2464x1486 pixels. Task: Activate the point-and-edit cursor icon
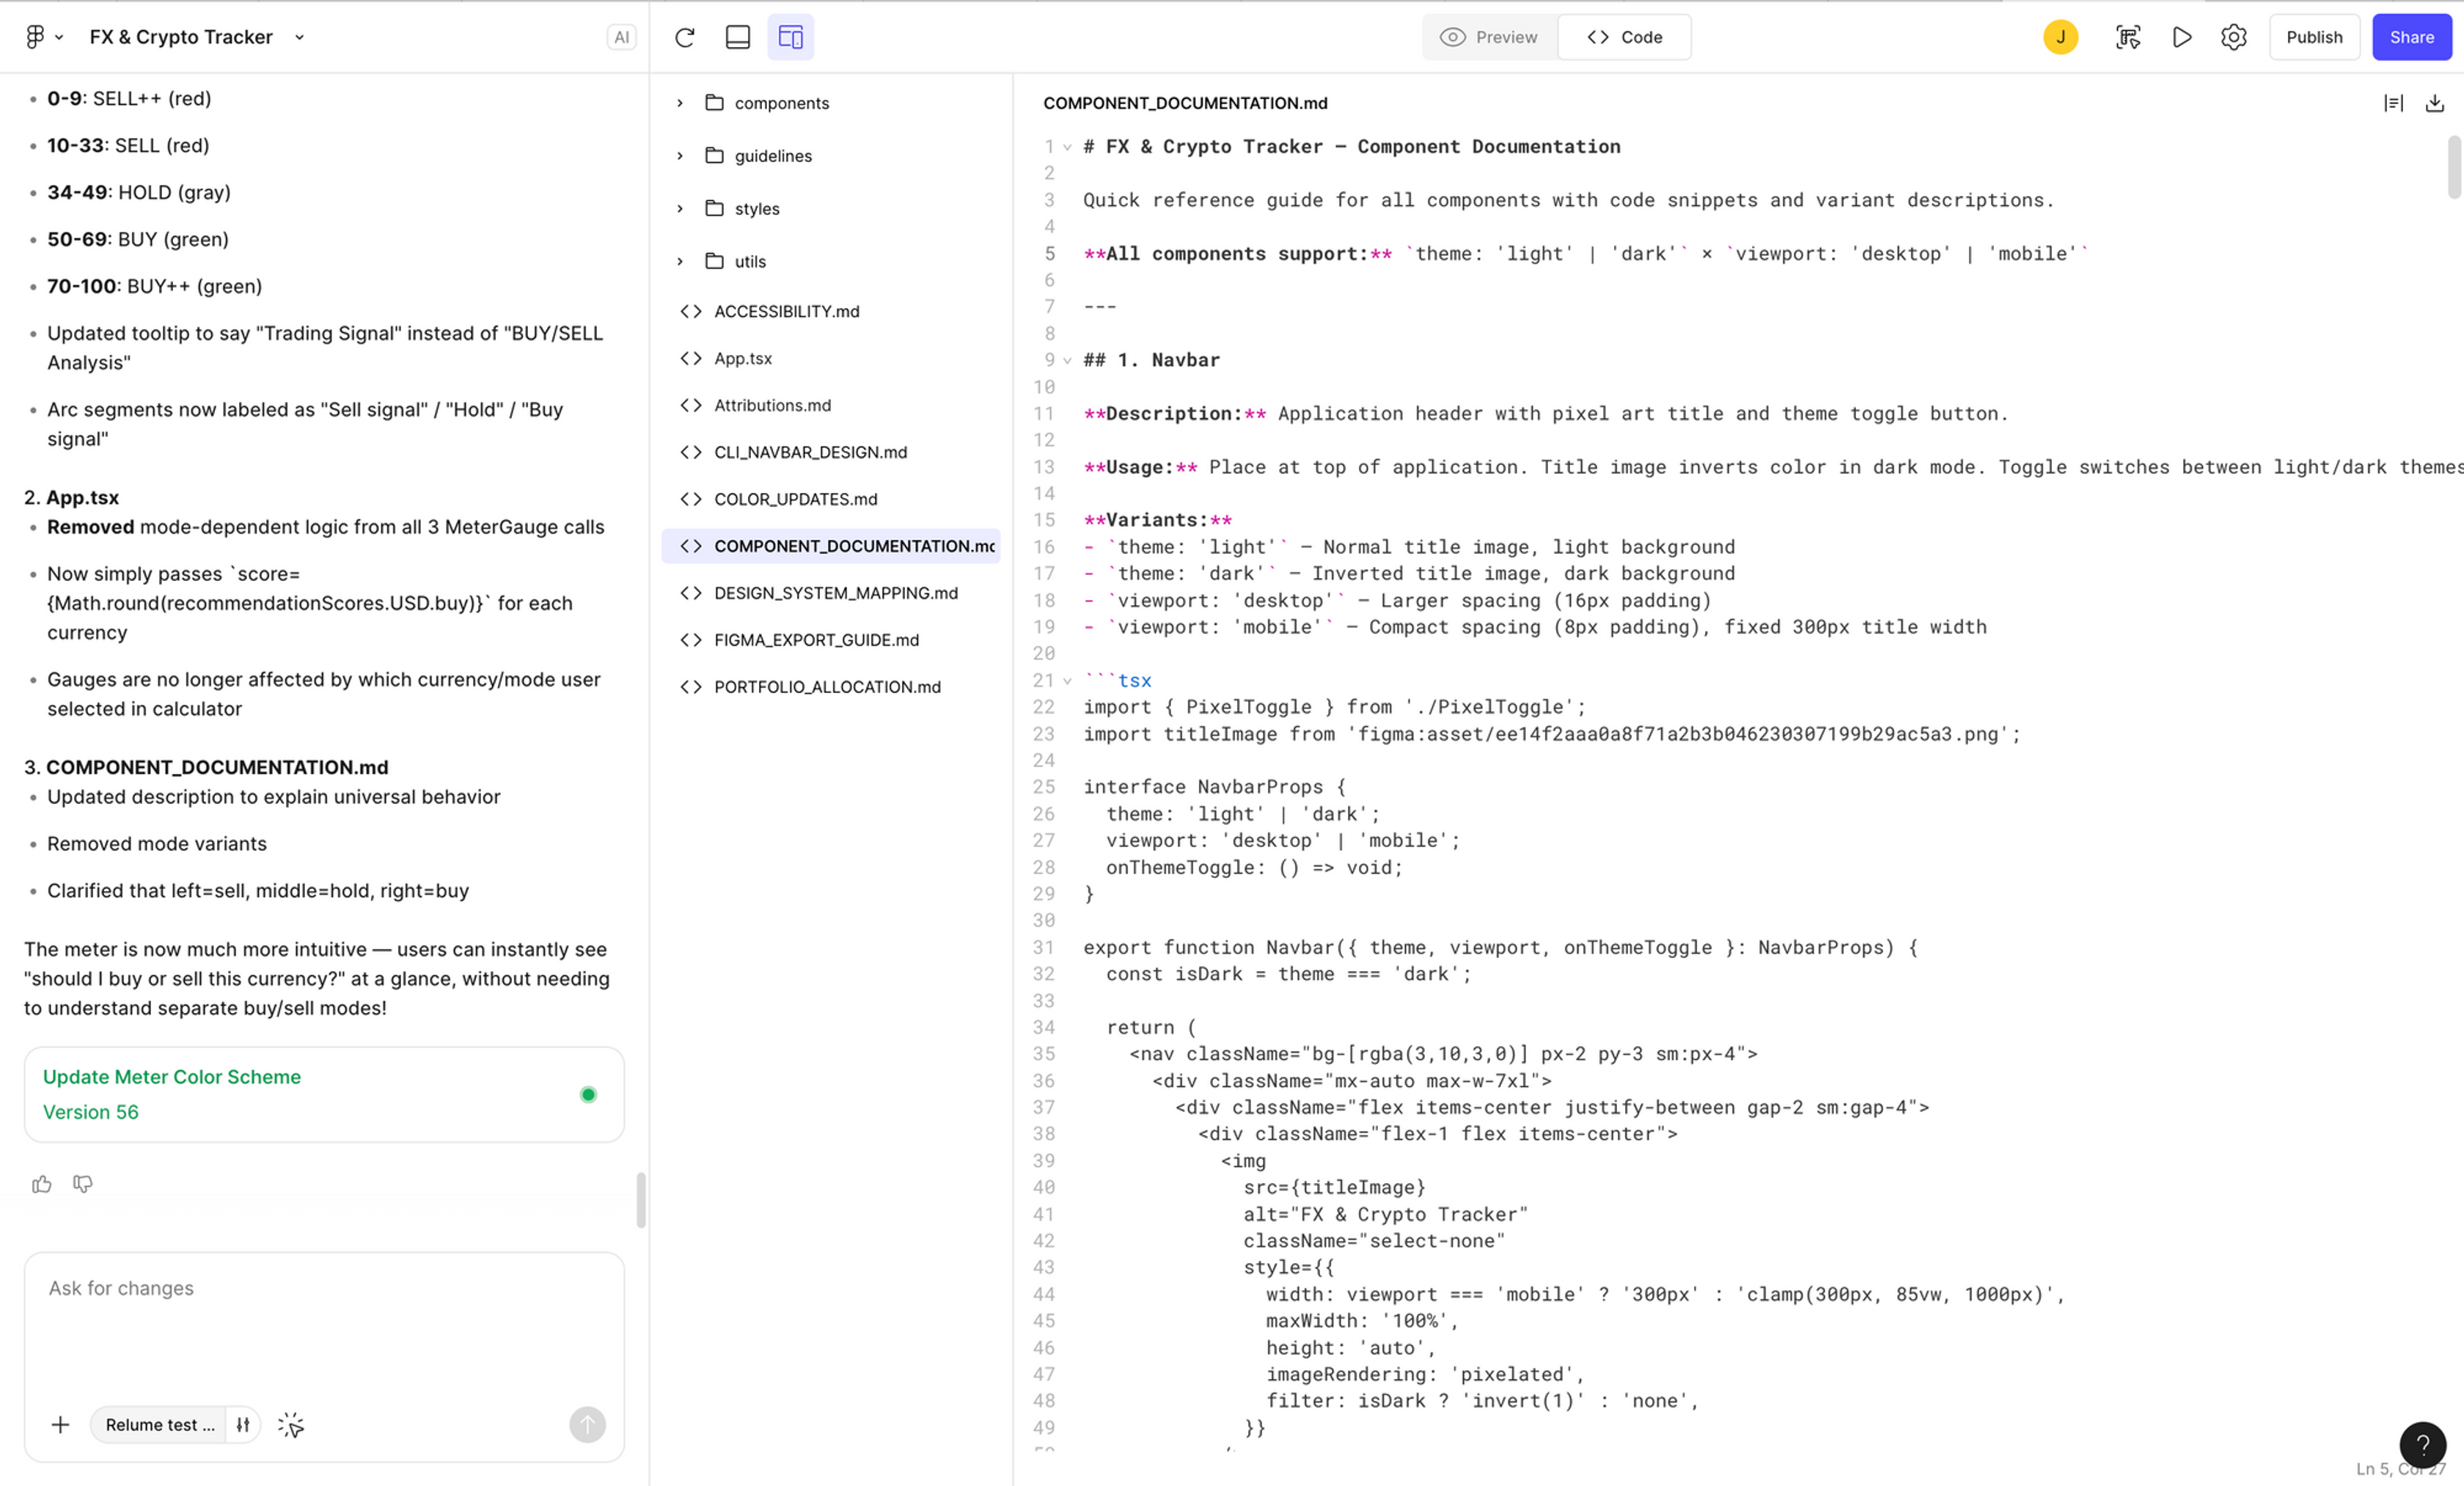point(291,1425)
